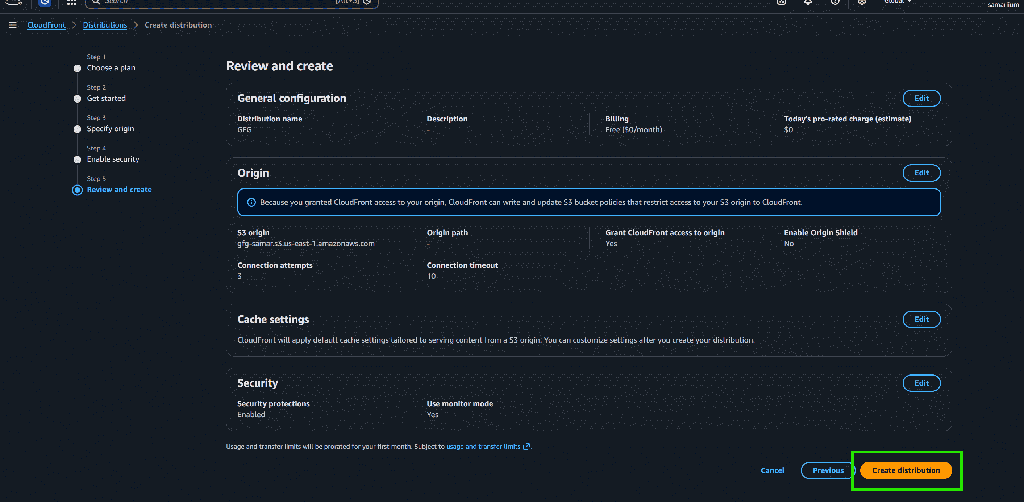Viewport: 1024px width, 502px height.
Task: Click the 'Grant CloudFront access to origin' label
Action: 665,232
